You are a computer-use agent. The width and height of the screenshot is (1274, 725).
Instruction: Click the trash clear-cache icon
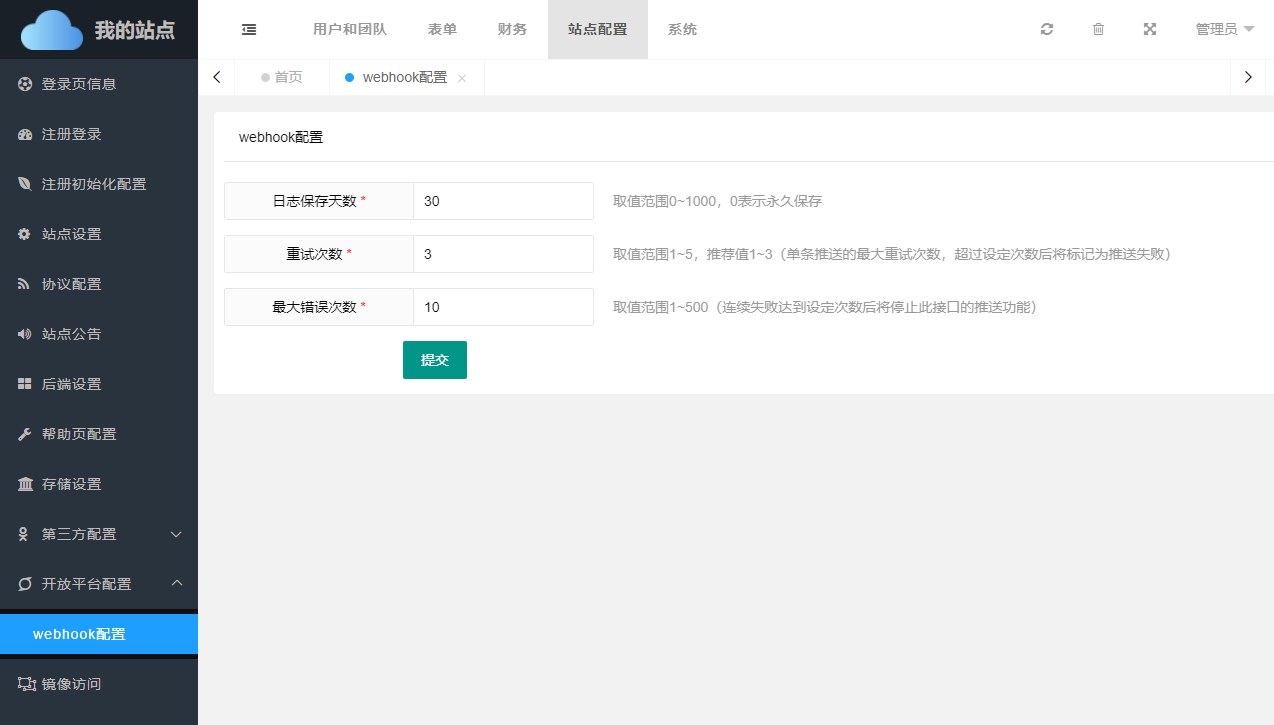(1098, 30)
